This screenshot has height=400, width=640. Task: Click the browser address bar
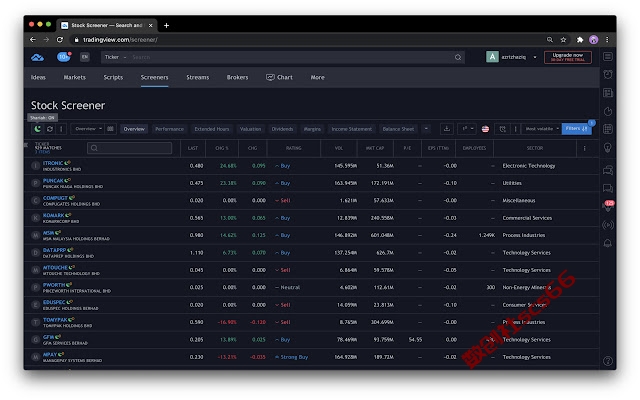coord(306,40)
